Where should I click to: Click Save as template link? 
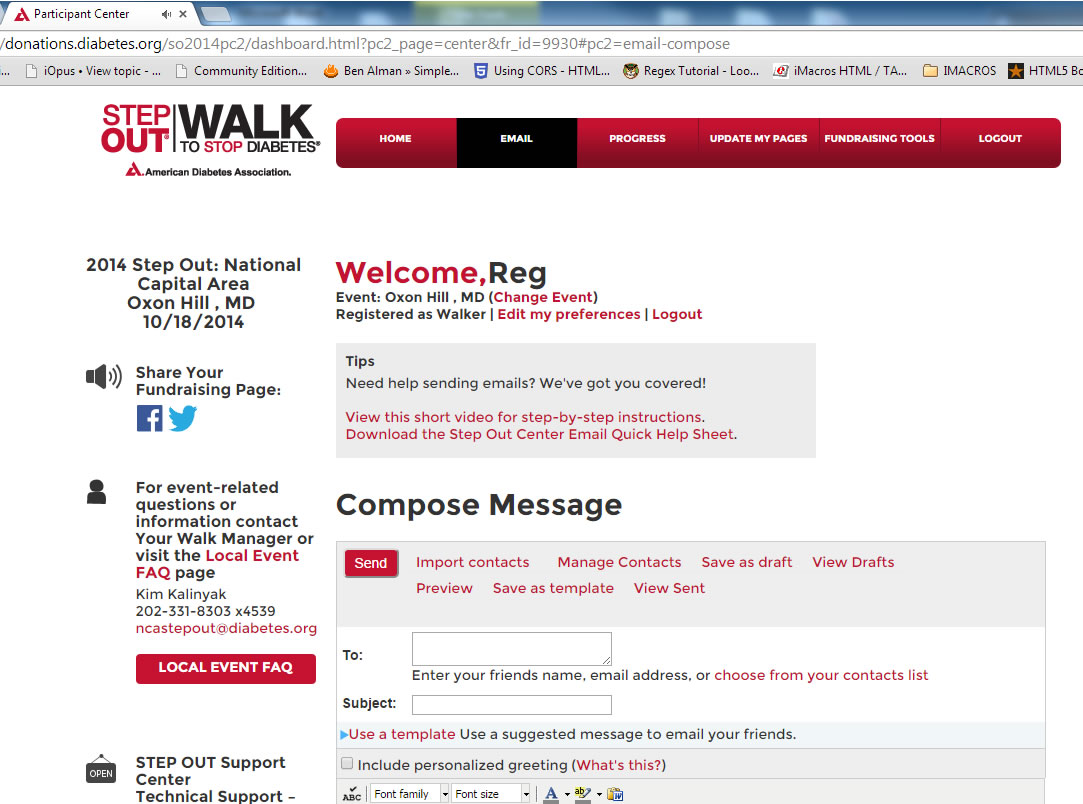pos(553,588)
